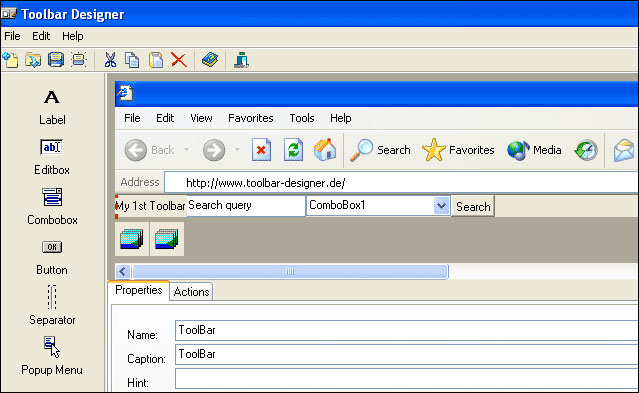Open the Forward button history dropdown arrow

(x=237, y=150)
